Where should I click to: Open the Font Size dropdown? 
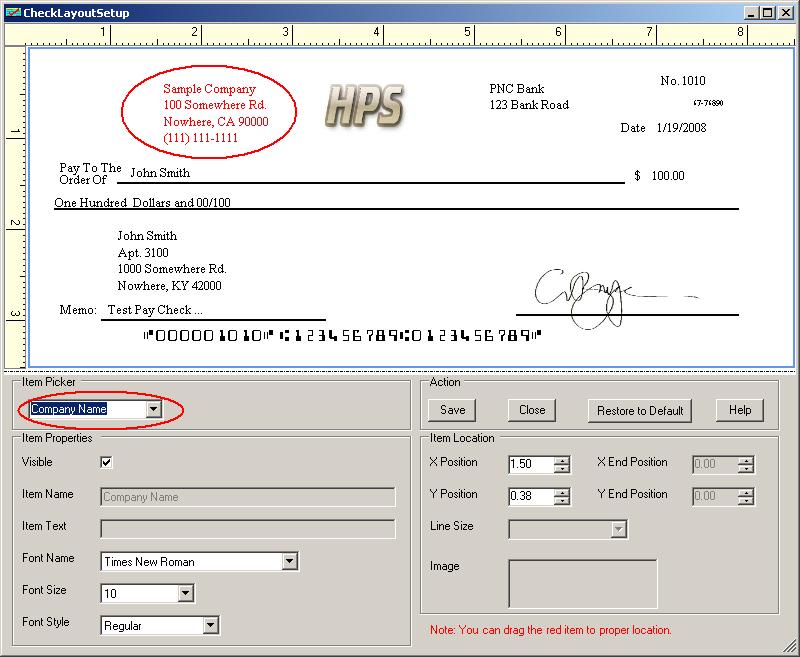coord(185,594)
